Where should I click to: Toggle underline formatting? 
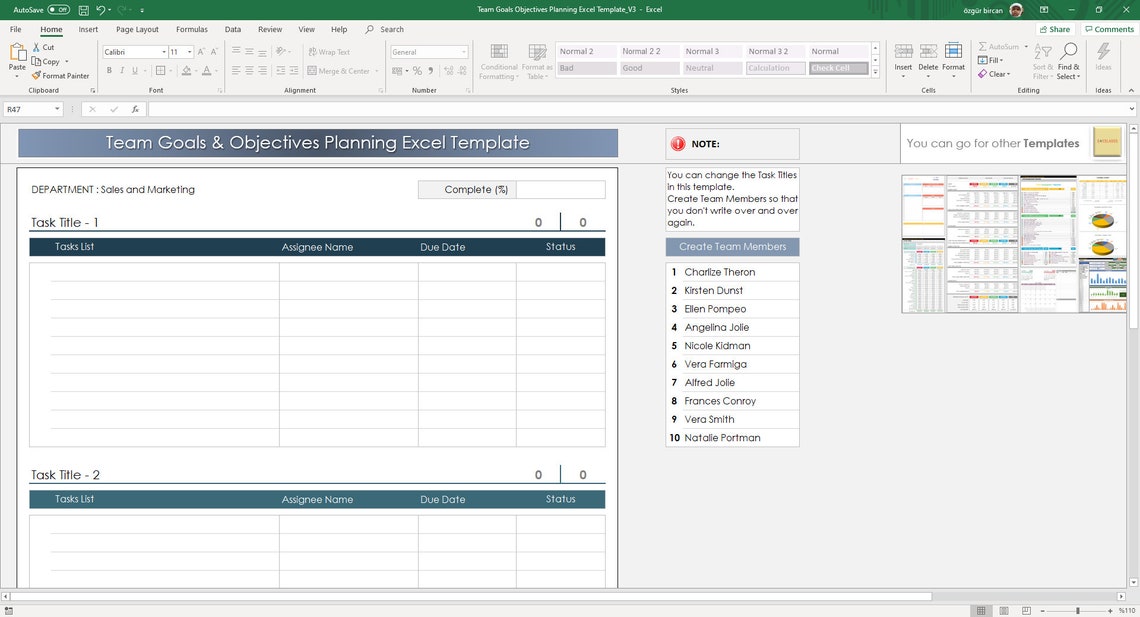[x=133, y=70]
